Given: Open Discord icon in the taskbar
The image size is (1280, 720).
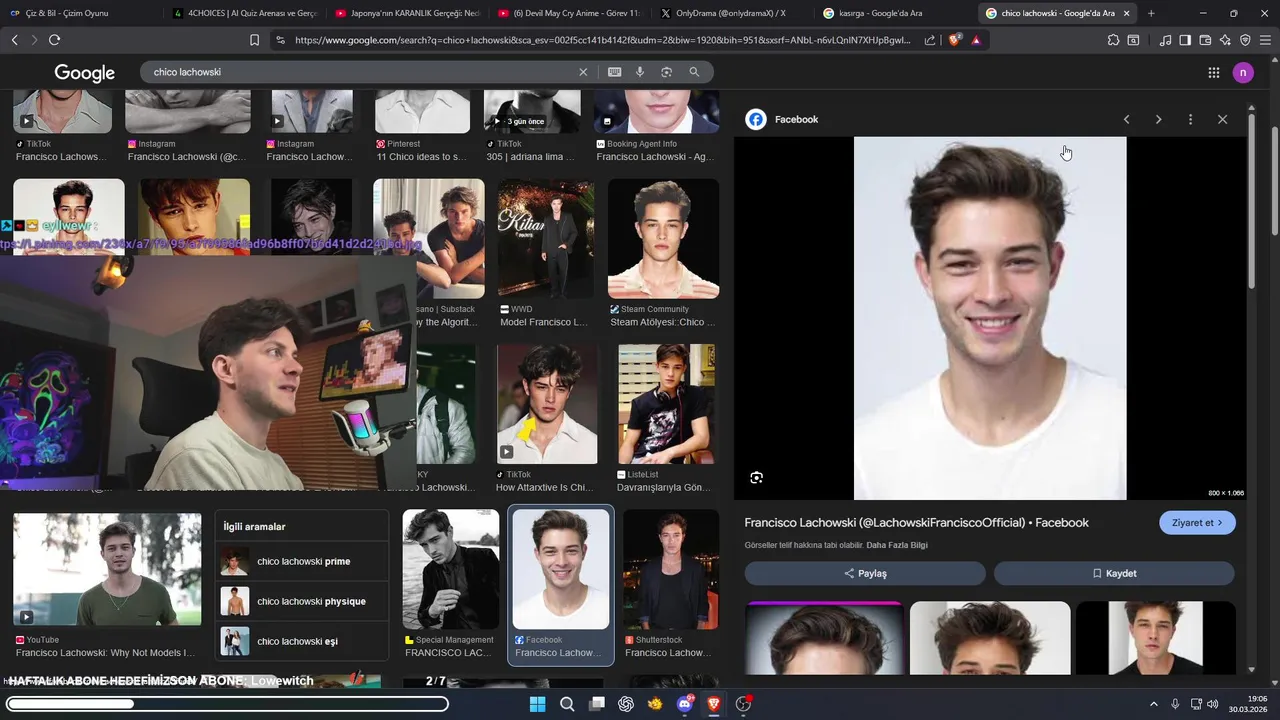Looking at the screenshot, I should tap(685, 704).
